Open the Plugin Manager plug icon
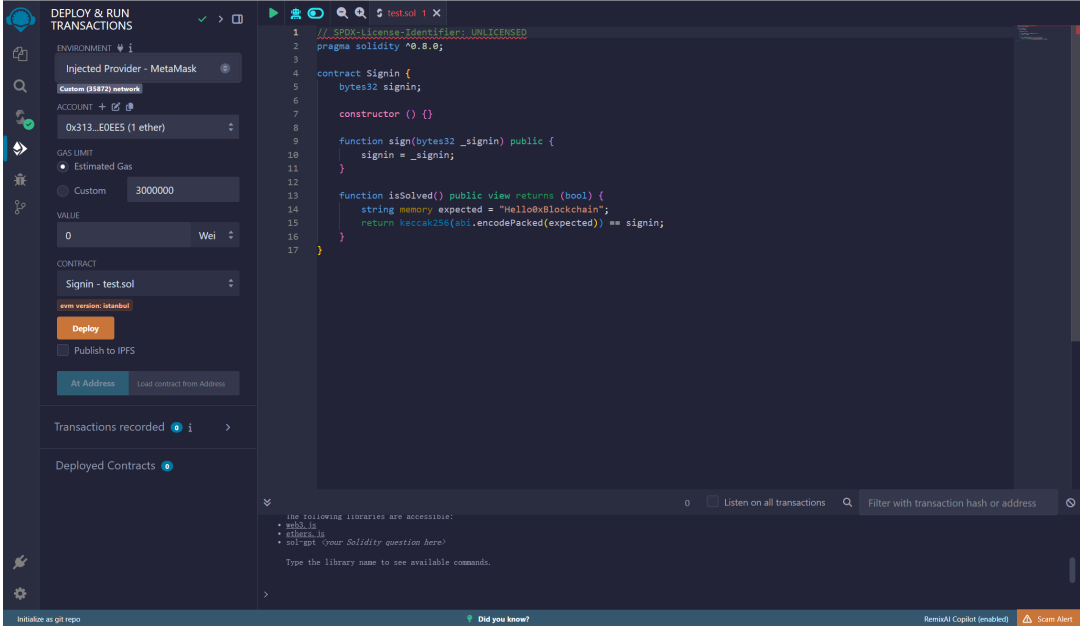 click(x=20, y=562)
